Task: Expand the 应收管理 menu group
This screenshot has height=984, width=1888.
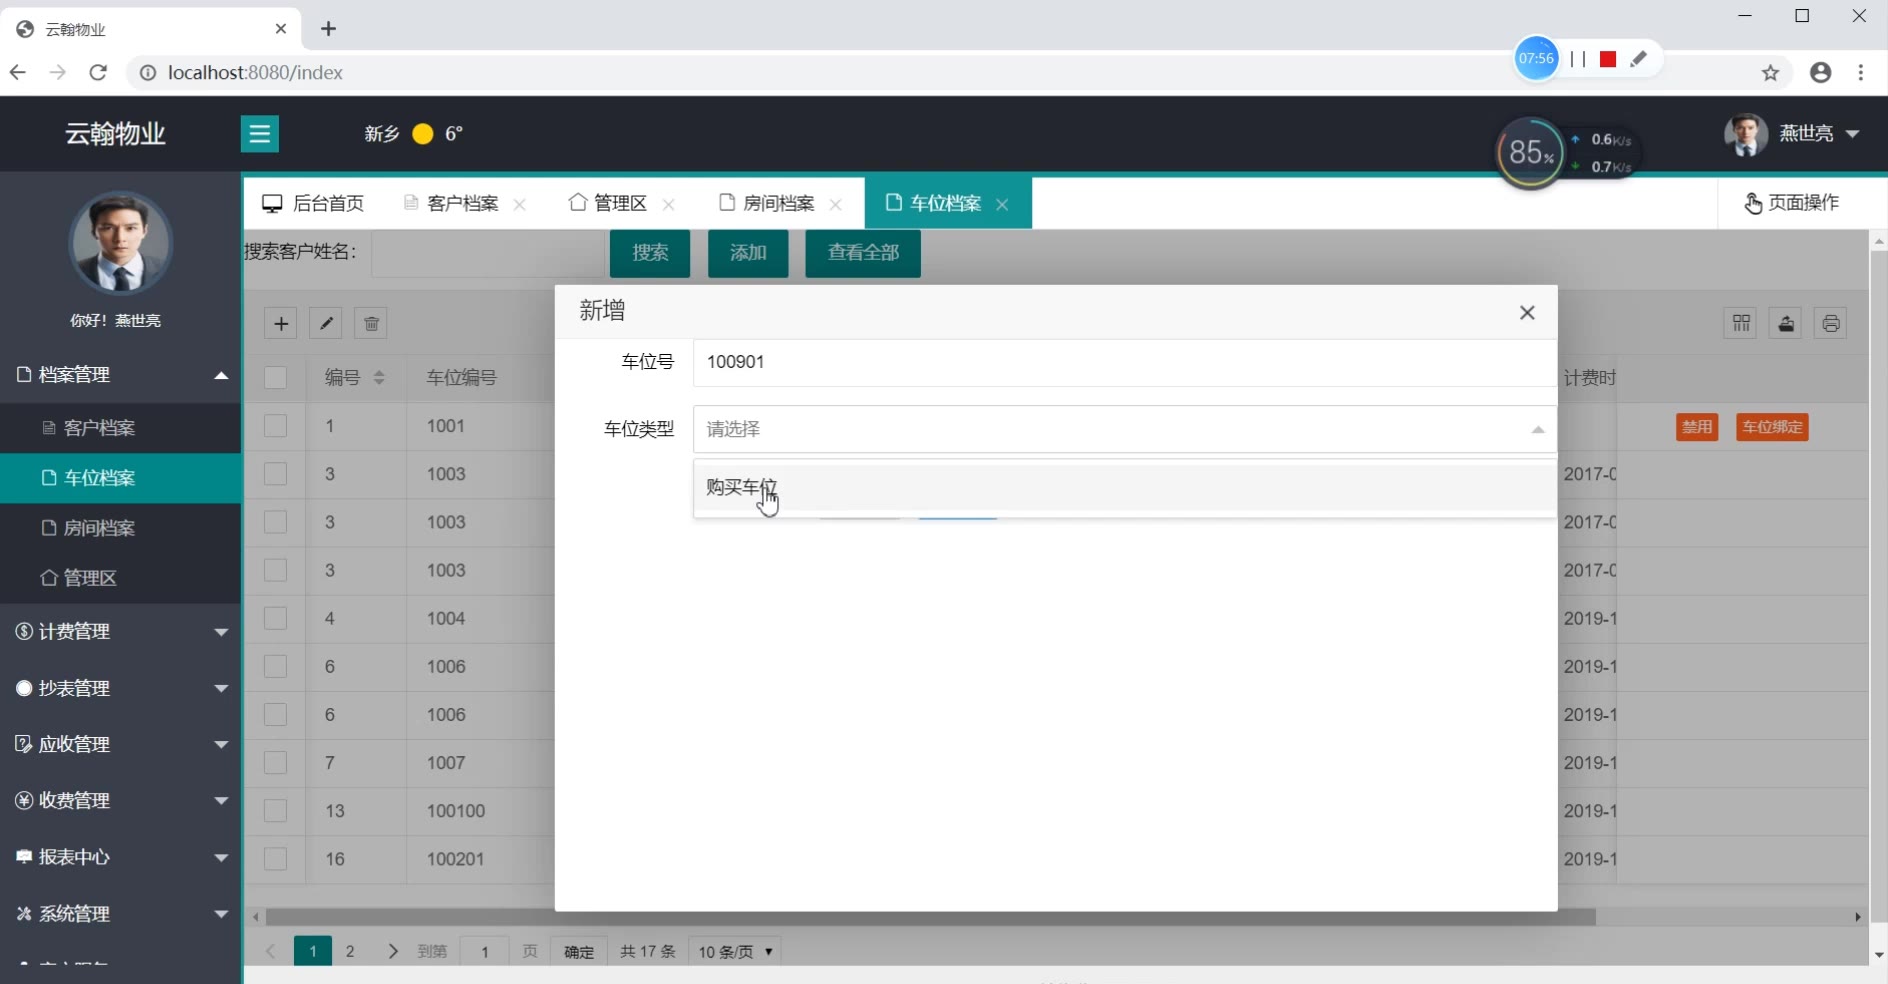Action: [120, 745]
